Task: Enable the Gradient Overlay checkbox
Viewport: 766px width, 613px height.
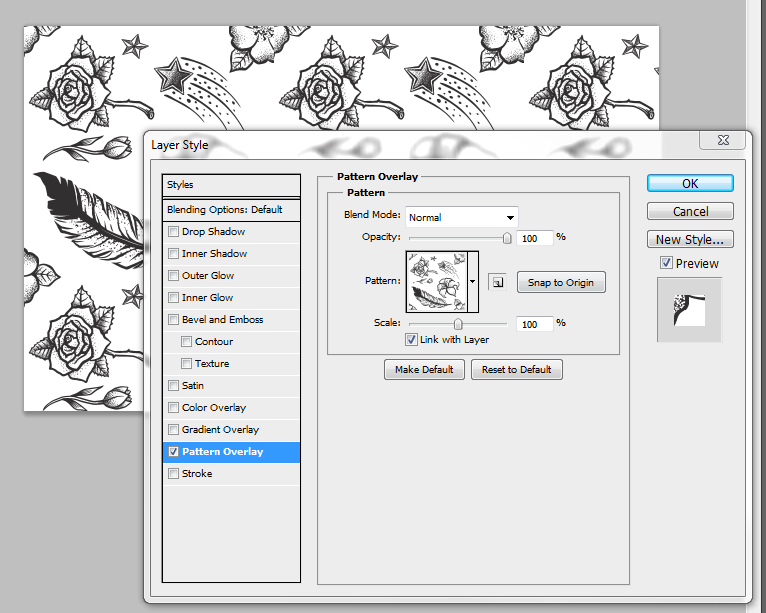Action: point(173,429)
